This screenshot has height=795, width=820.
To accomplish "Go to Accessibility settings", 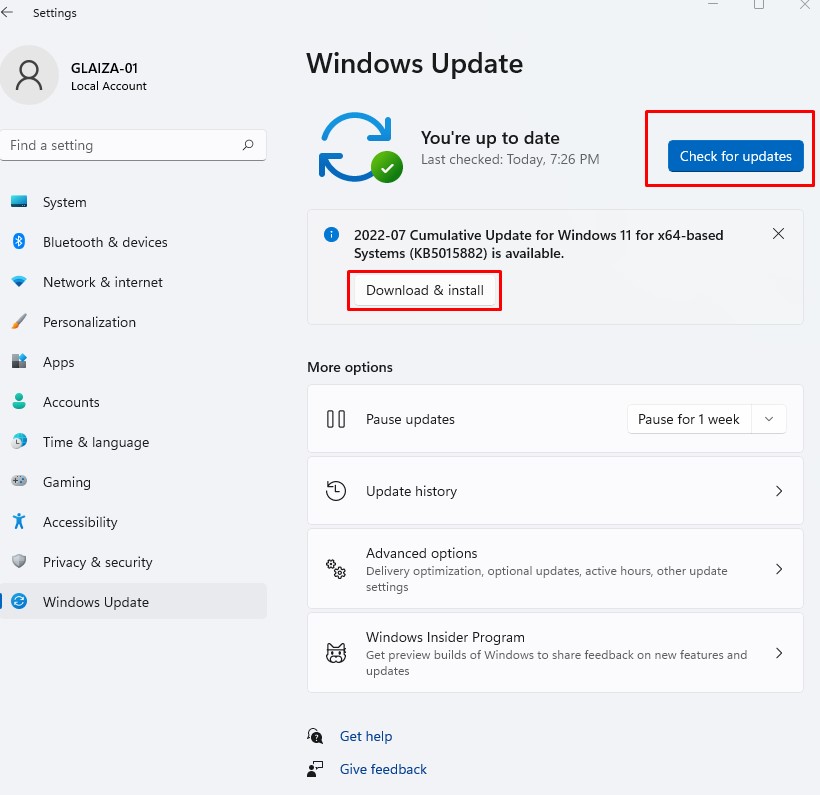I will pos(80,522).
